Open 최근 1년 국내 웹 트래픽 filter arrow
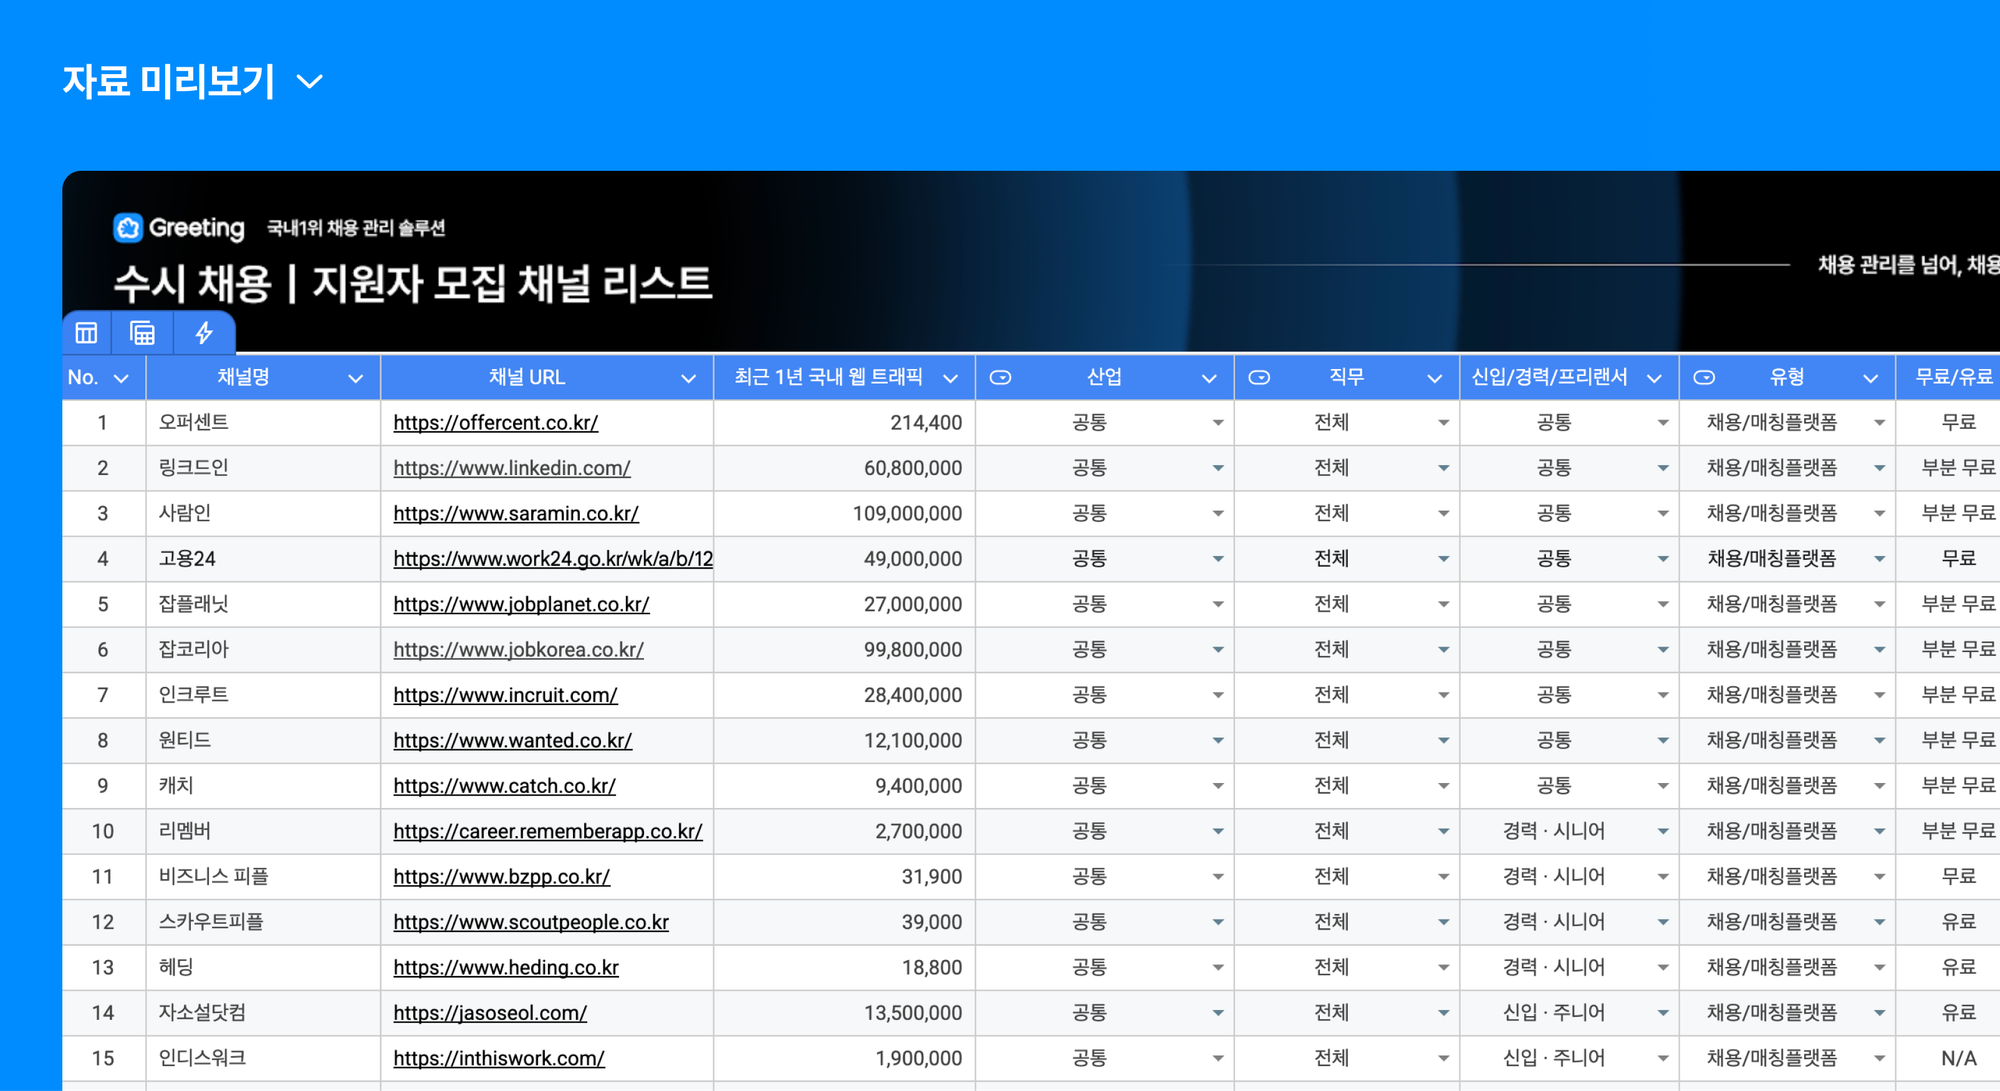This screenshot has height=1091, width=2000. 950,379
